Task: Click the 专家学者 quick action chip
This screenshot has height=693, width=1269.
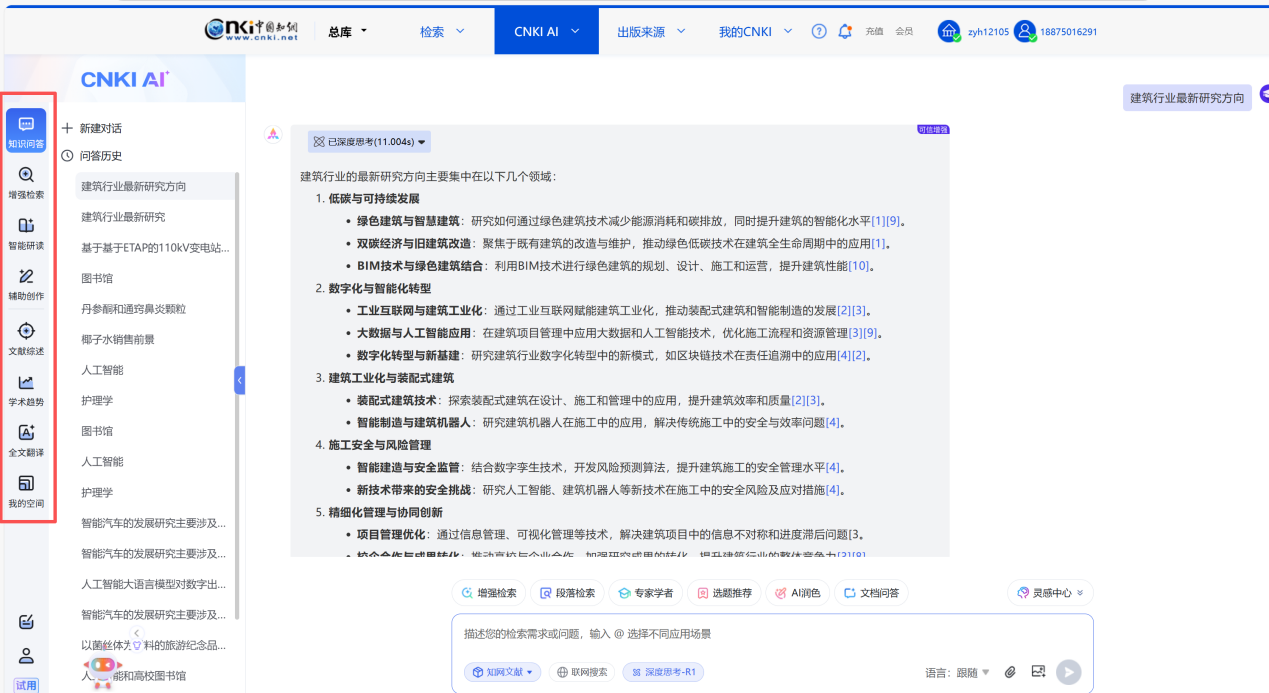Action: point(646,593)
